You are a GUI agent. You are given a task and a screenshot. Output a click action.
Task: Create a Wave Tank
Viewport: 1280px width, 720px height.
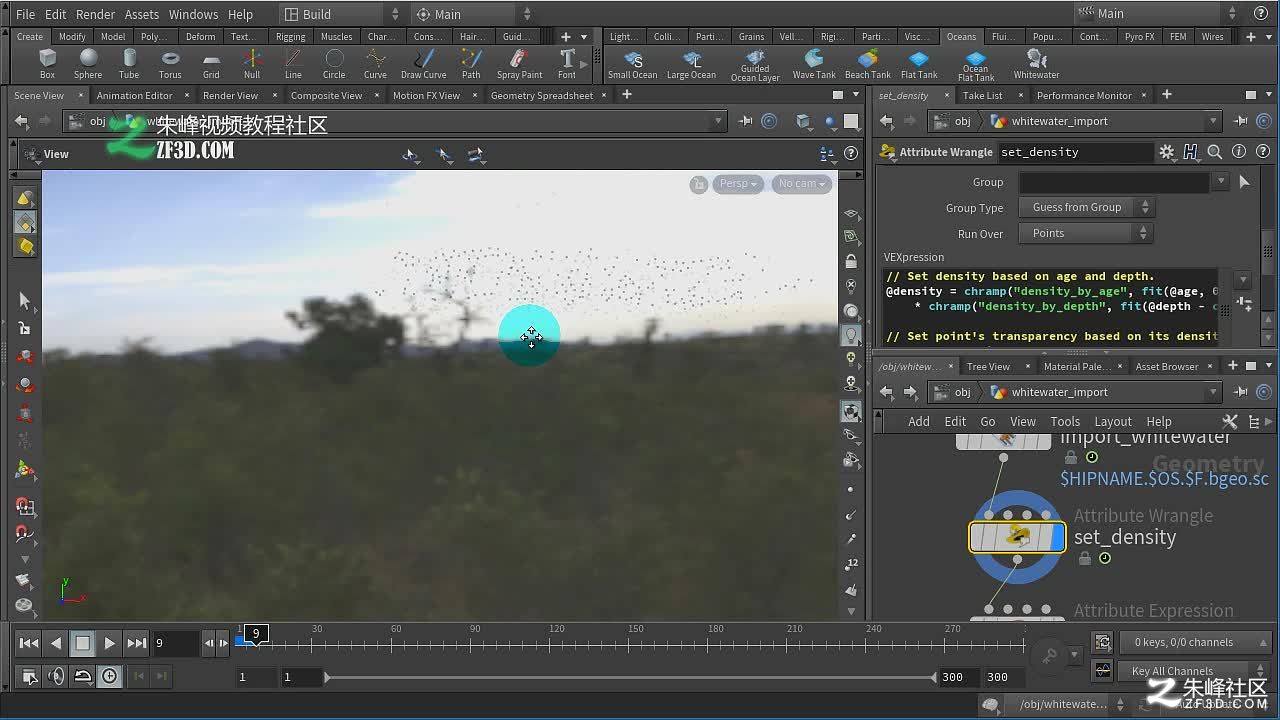[814, 65]
